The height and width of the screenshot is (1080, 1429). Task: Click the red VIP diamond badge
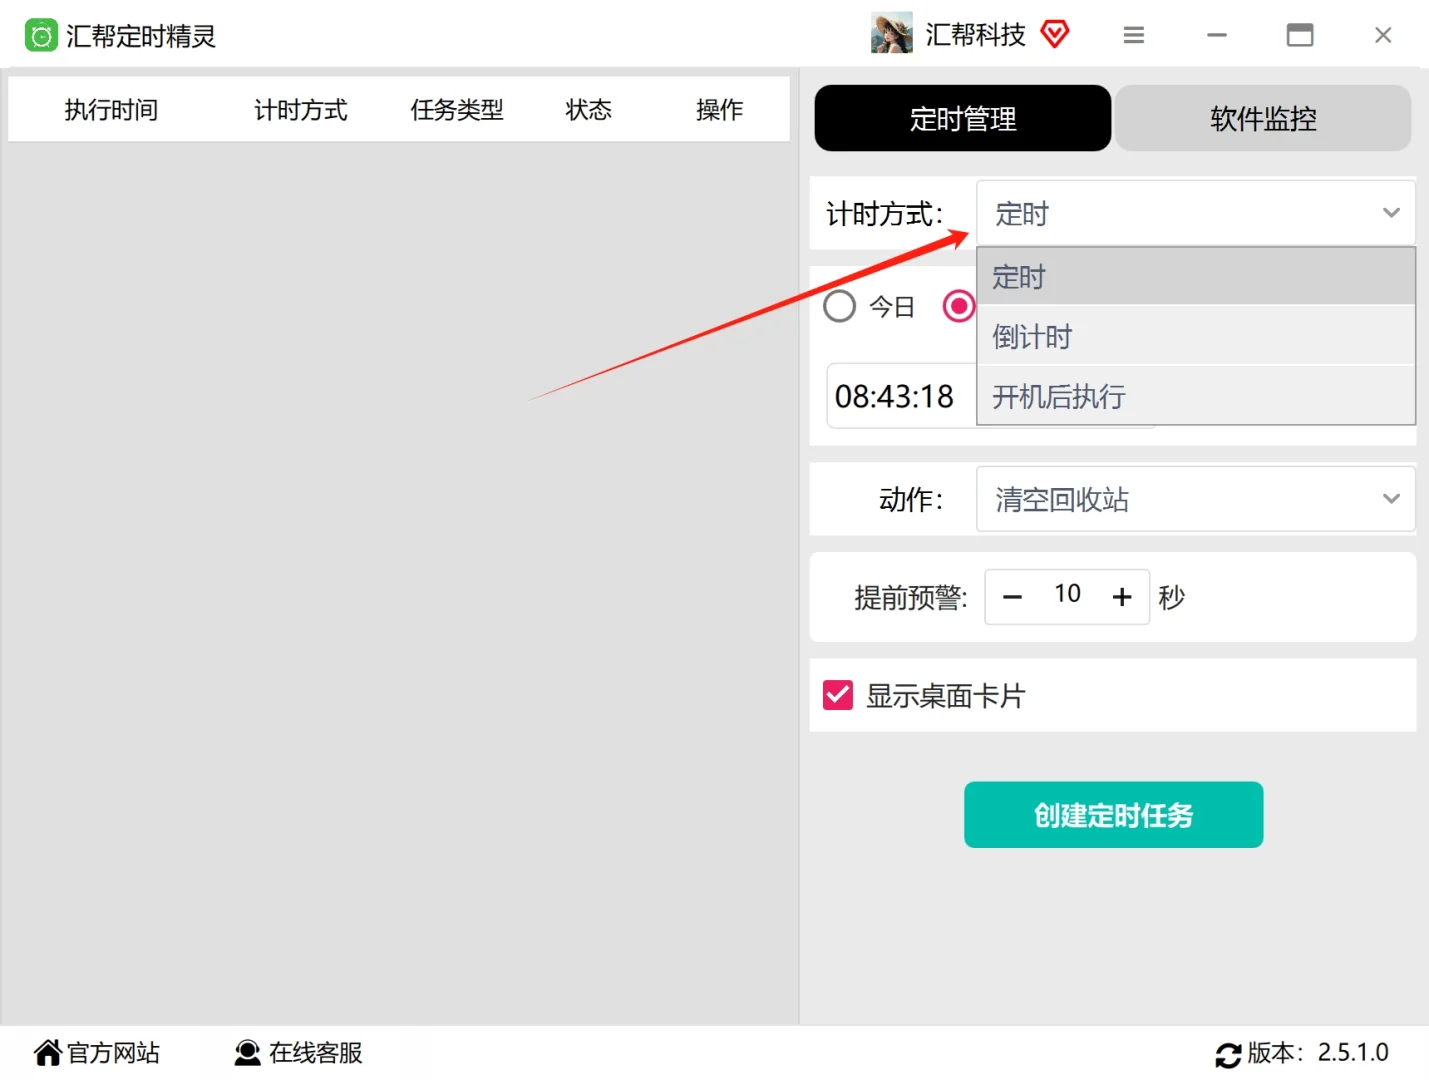(1055, 33)
